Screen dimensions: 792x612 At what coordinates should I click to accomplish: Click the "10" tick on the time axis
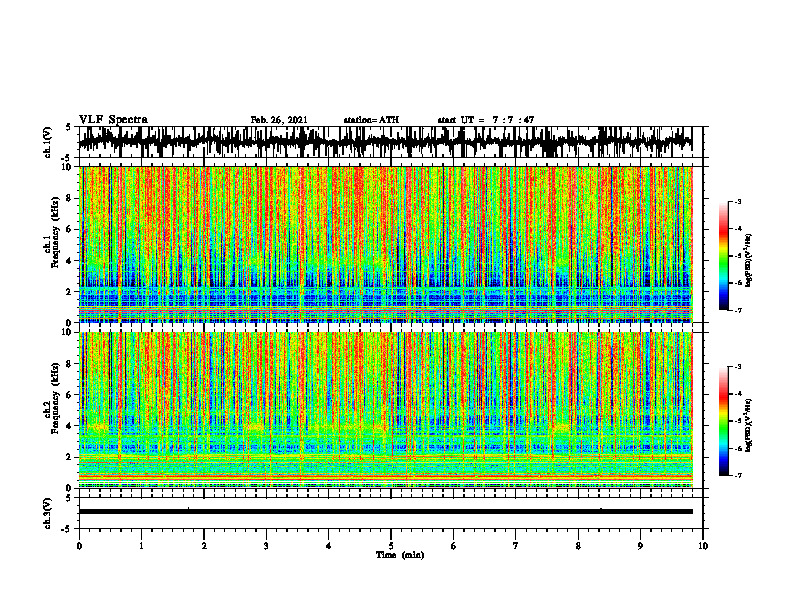point(703,546)
